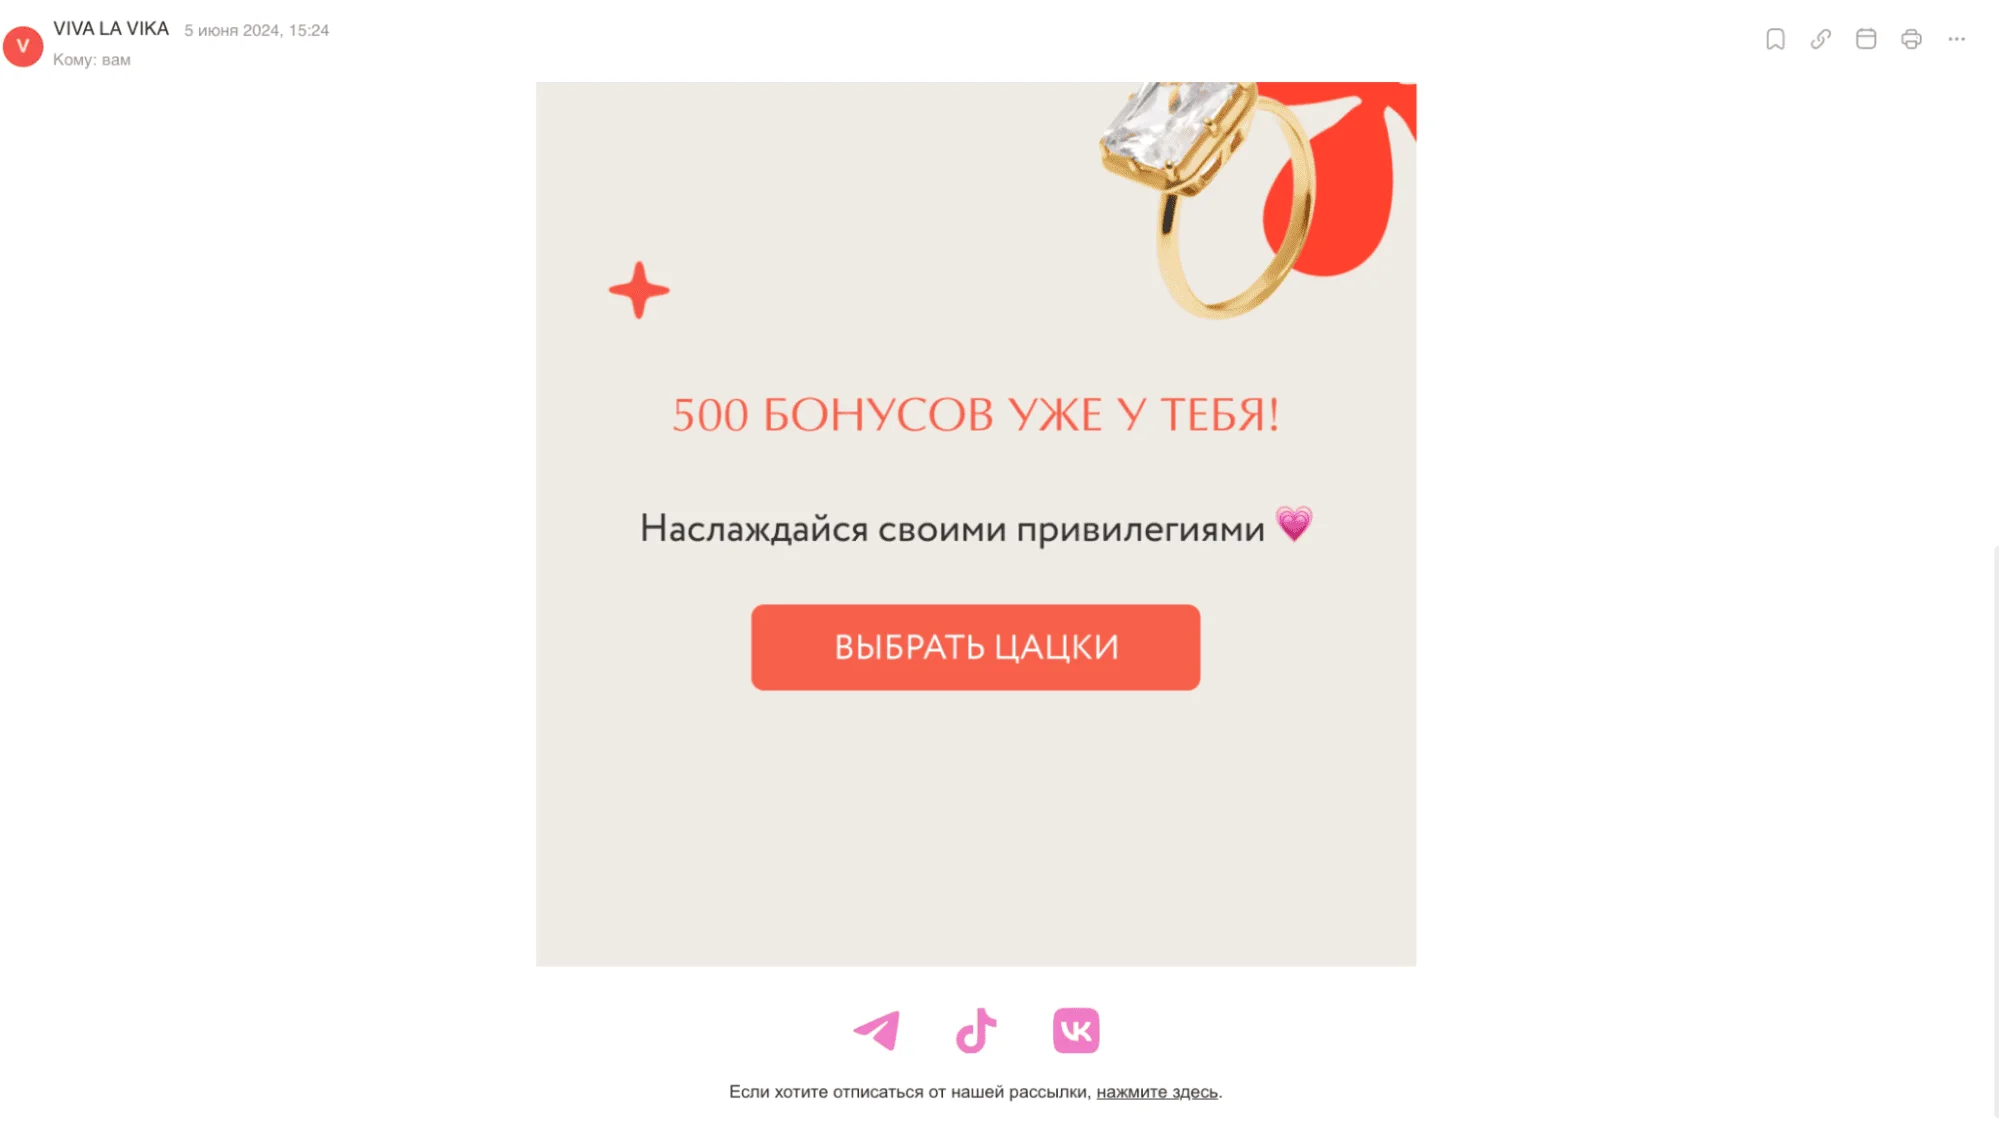Print the email using printer icon
The image size is (1999, 1126).
(1911, 39)
